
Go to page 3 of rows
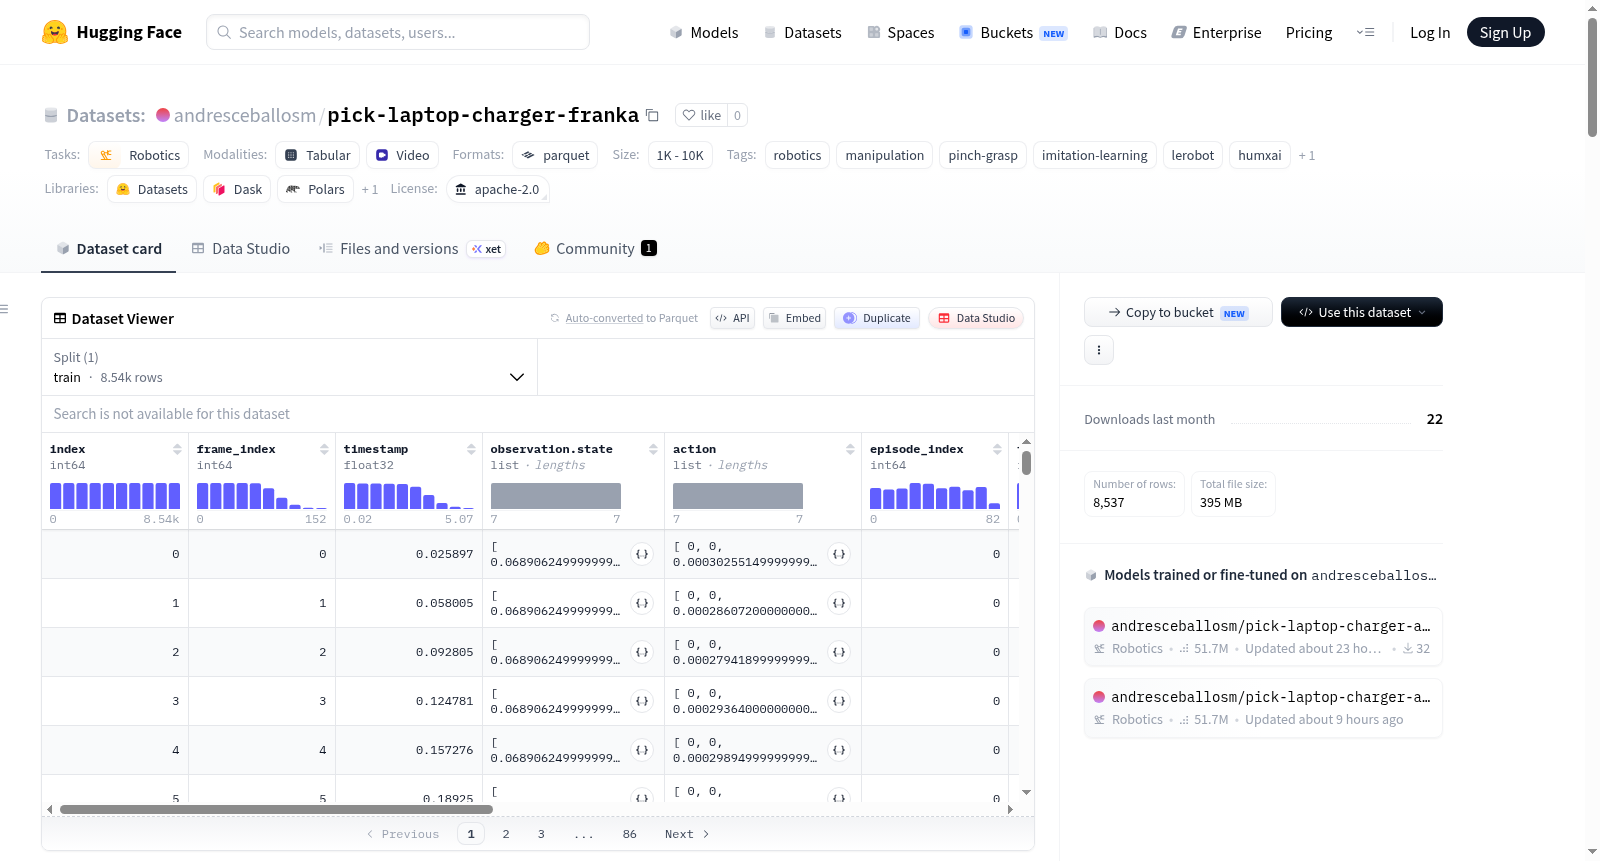point(541,834)
